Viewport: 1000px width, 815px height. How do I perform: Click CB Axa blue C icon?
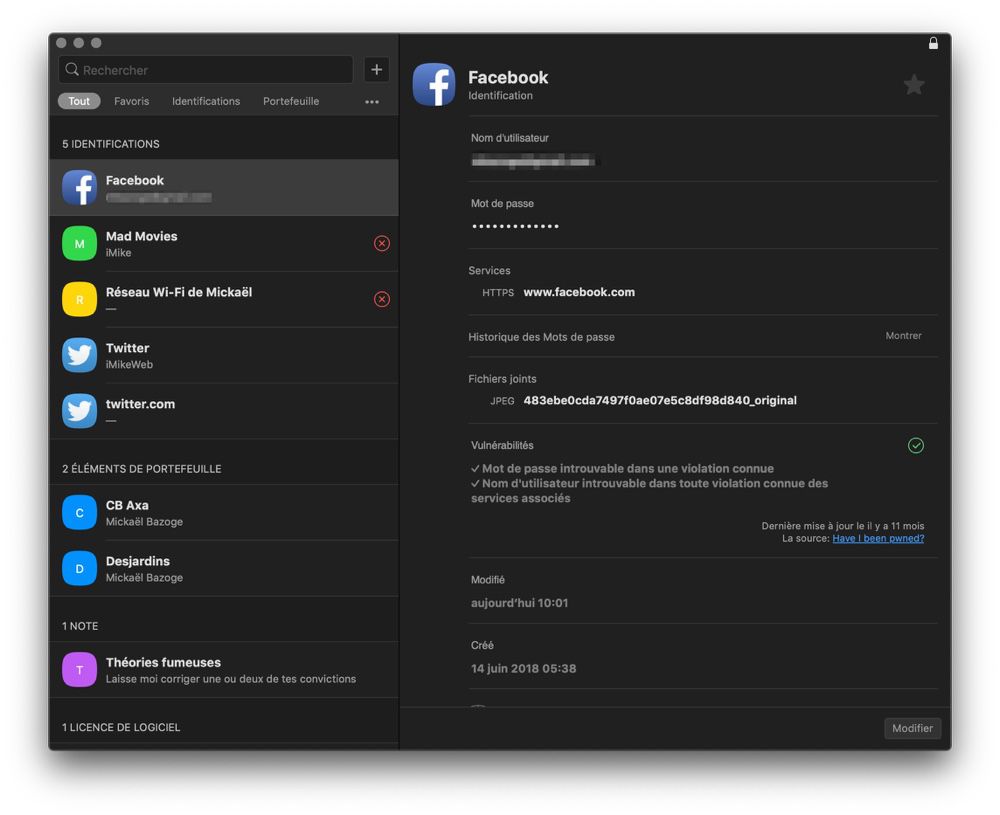pyautogui.click(x=80, y=512)
